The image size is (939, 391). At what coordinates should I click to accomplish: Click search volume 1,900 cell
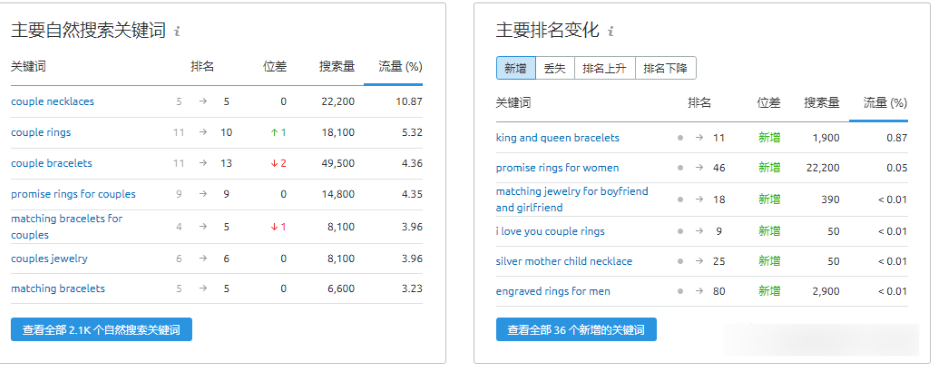tap(826, 138)
